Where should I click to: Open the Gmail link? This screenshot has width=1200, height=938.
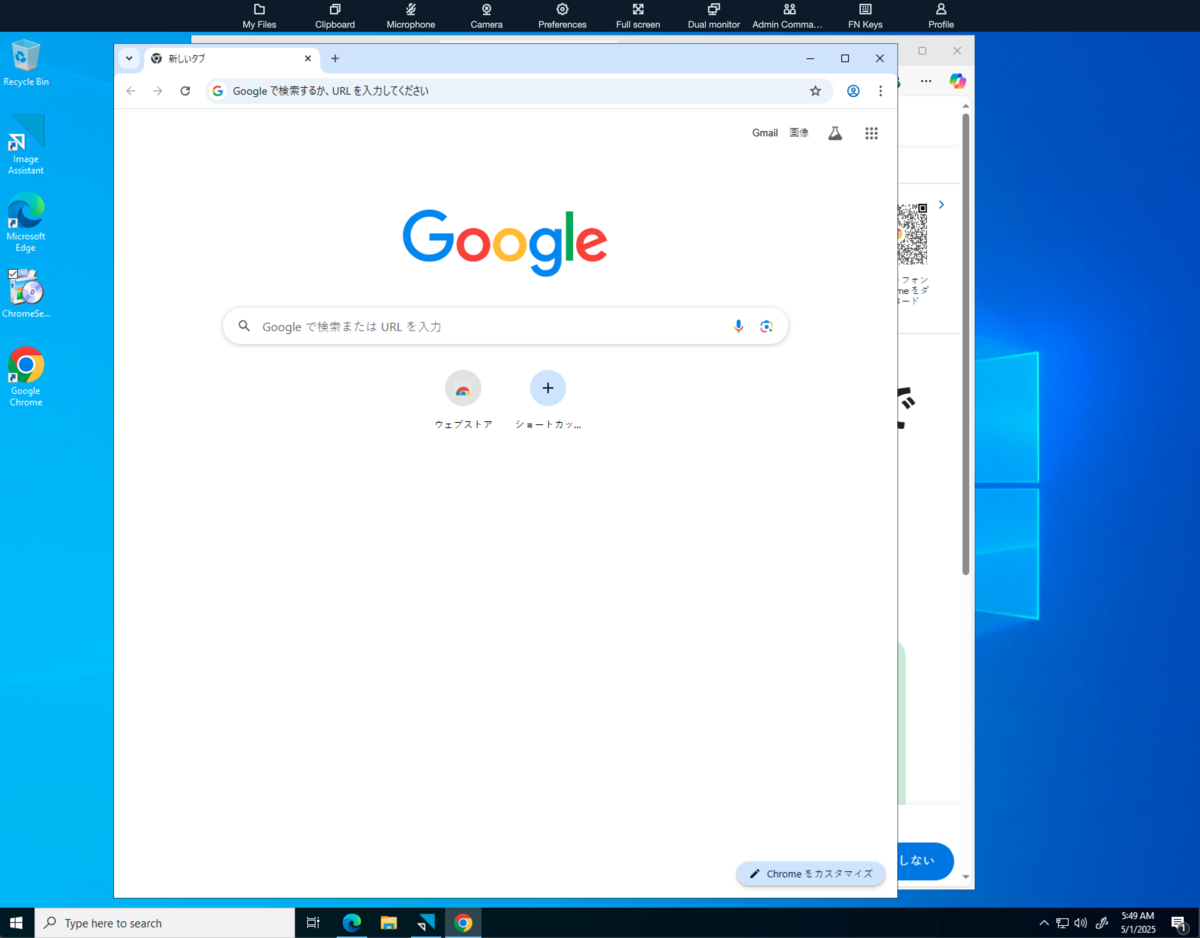tap(765, 133)
